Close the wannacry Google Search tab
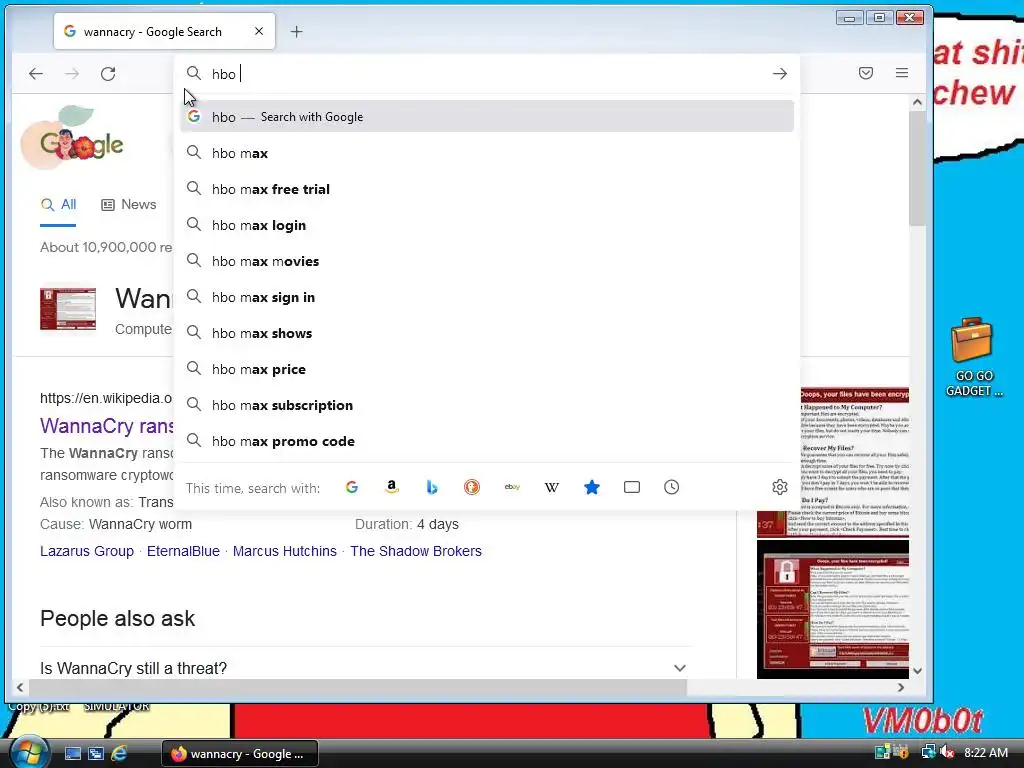This screenshot has height=768, width=1024. (259, 31)
